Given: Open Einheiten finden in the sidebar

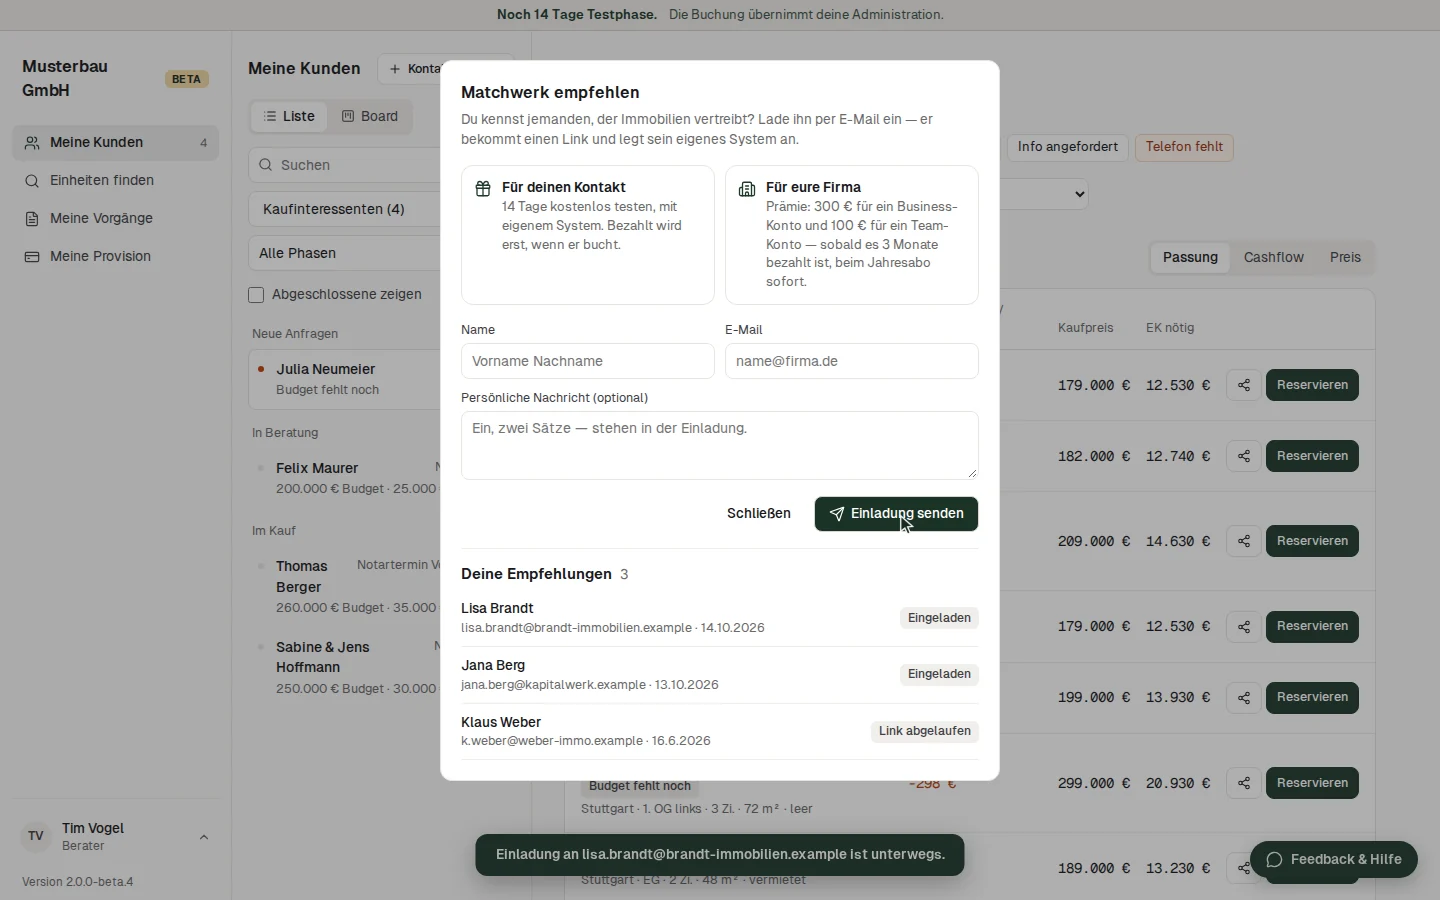Looking at the screenshot, I should [x=115, y=181].
